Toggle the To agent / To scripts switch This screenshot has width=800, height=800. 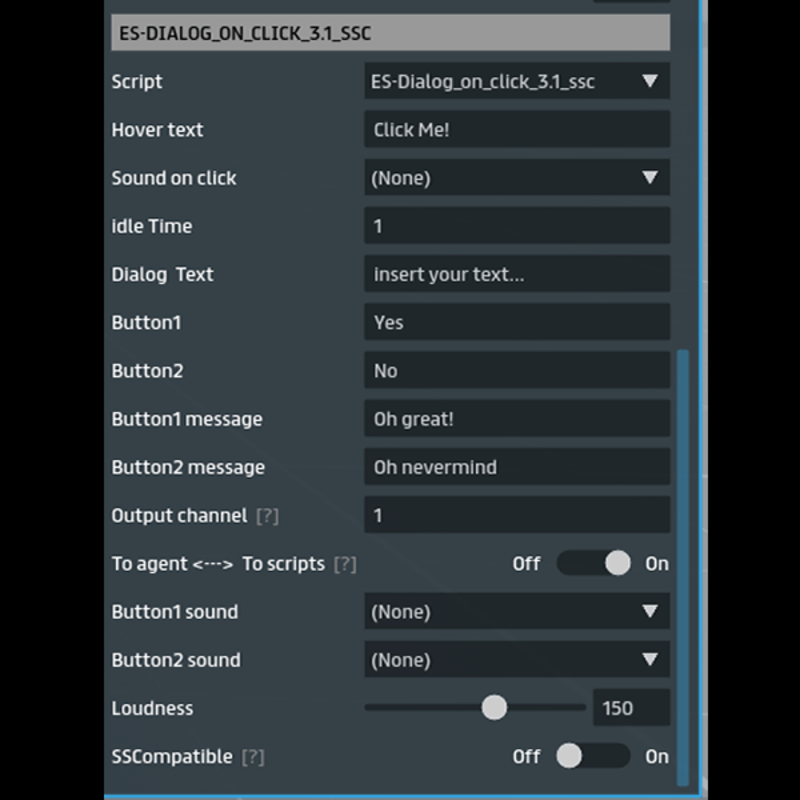(x=594, y=564)
